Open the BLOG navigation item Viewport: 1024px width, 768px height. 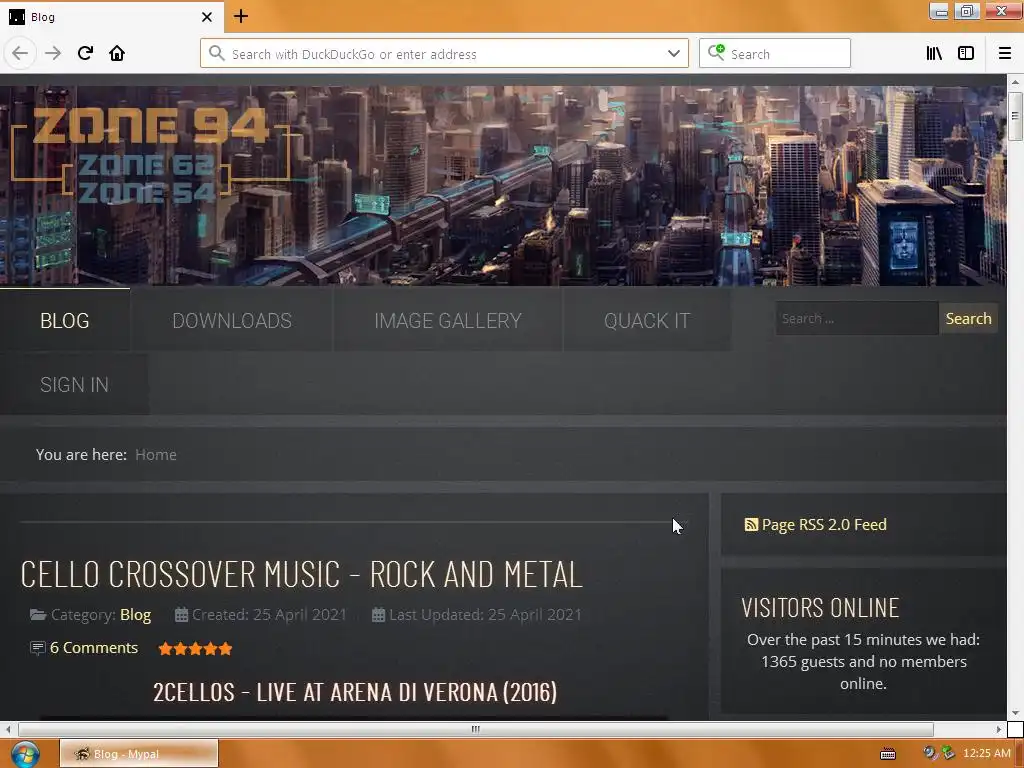(x=65, y=321)
